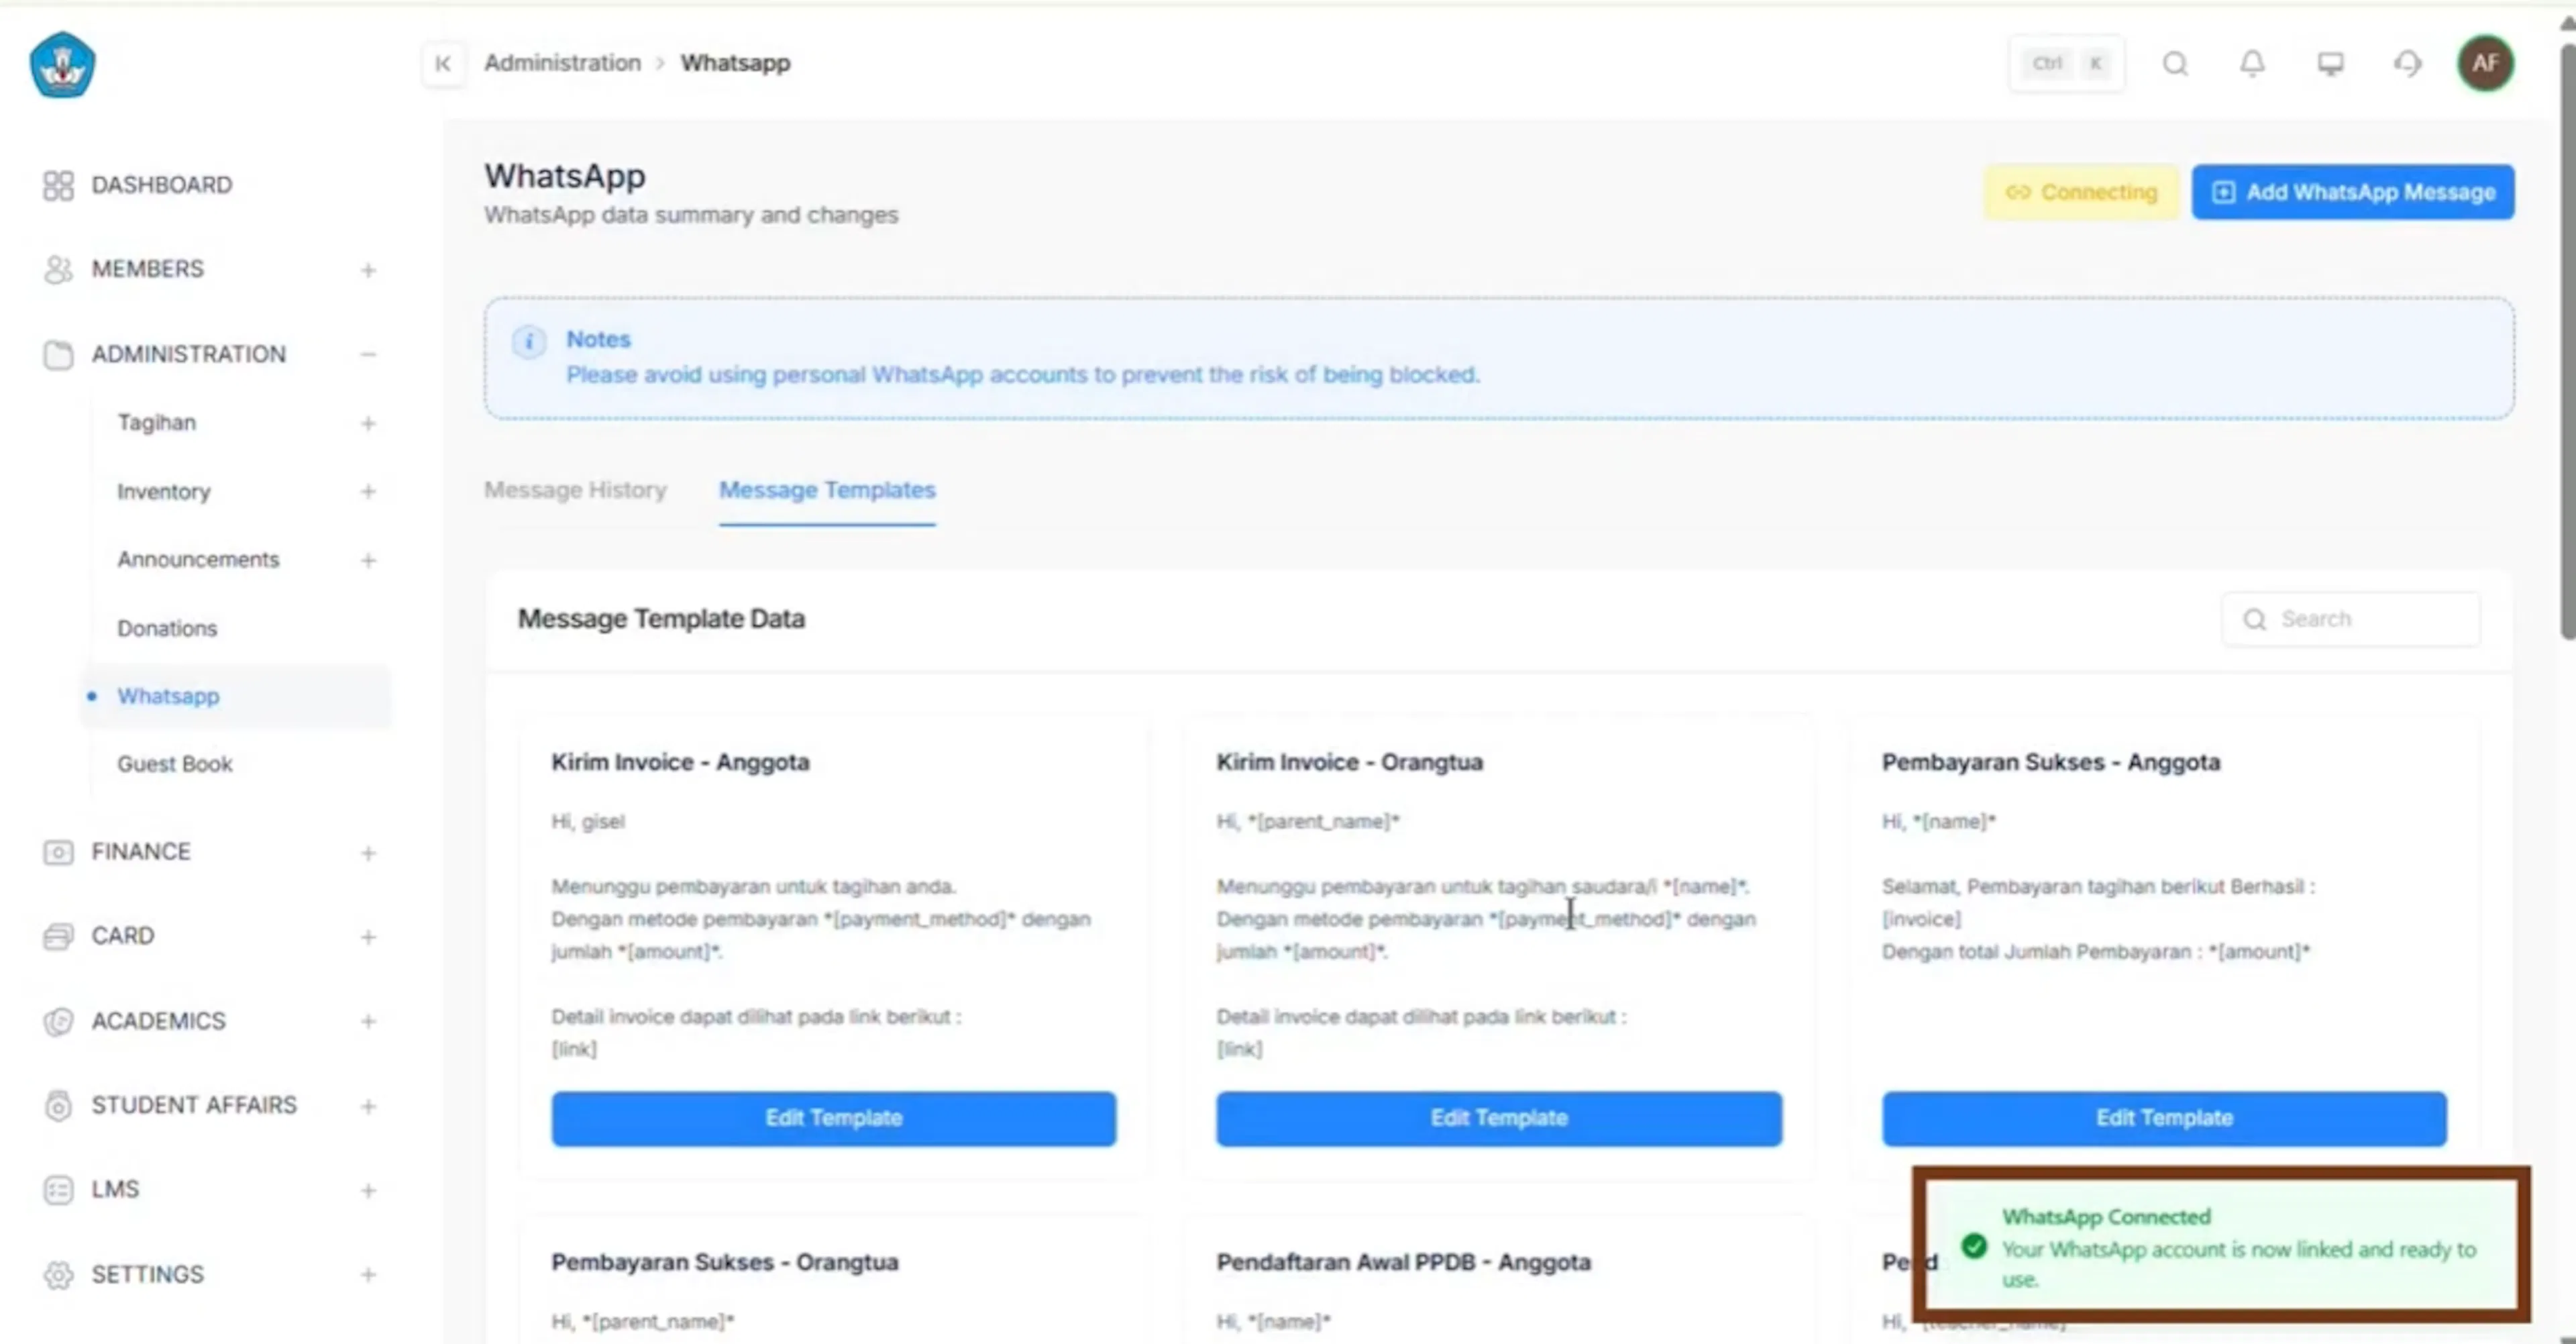Click the template Search field
Image resolution: width=2576 pixels, height=1344 pixels.
click(2351, 619)
